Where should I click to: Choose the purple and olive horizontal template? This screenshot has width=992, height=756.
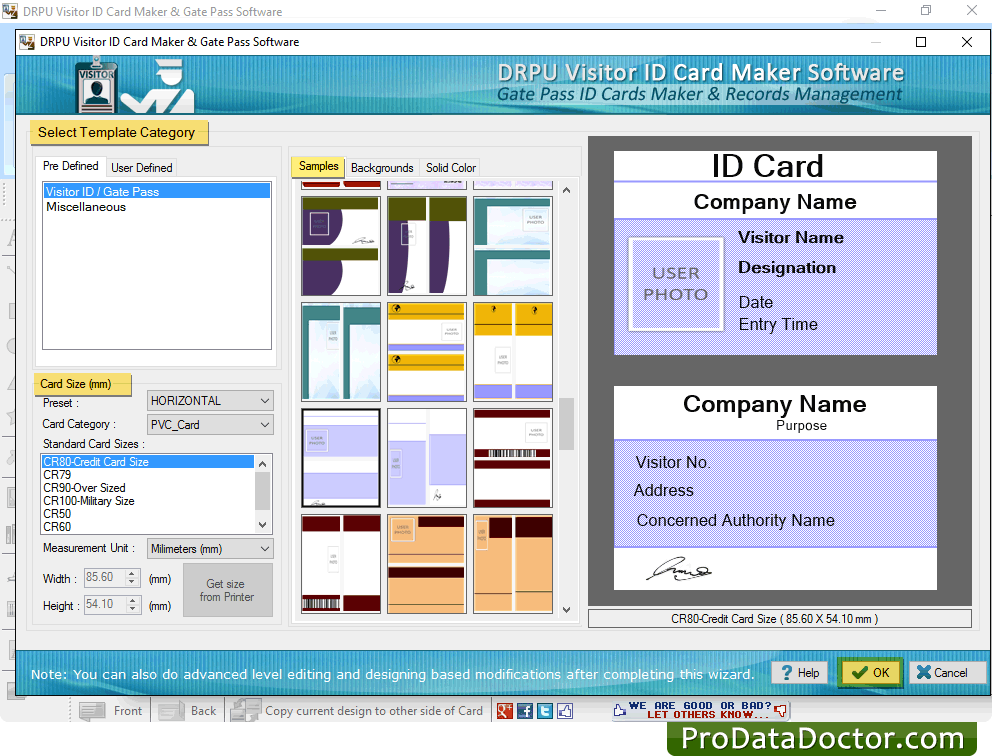[341, 246]
